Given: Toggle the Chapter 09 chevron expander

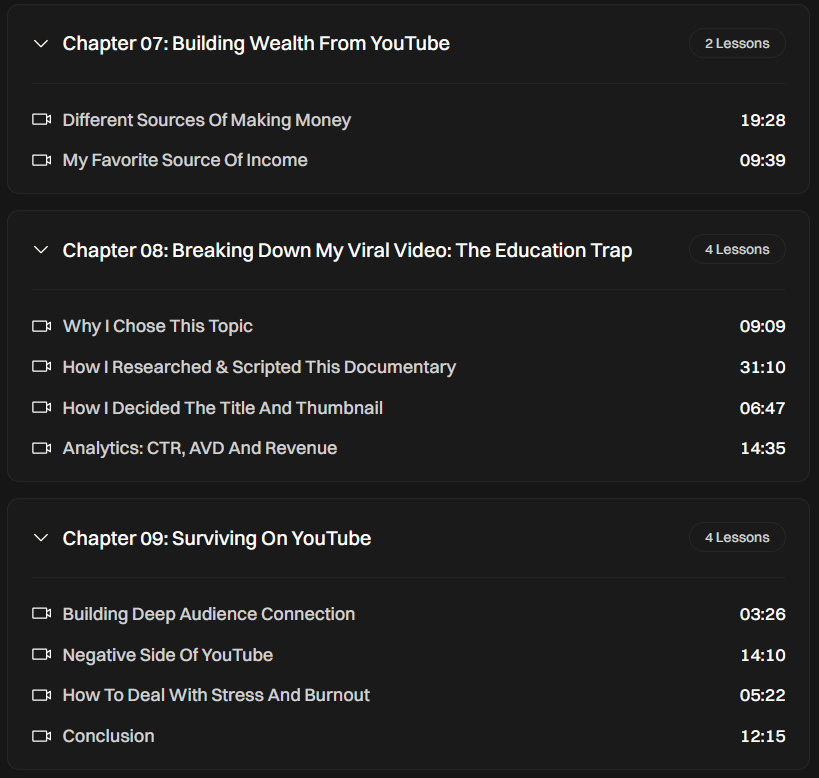Looking at the screenshot, I should [x=41, y=538].
